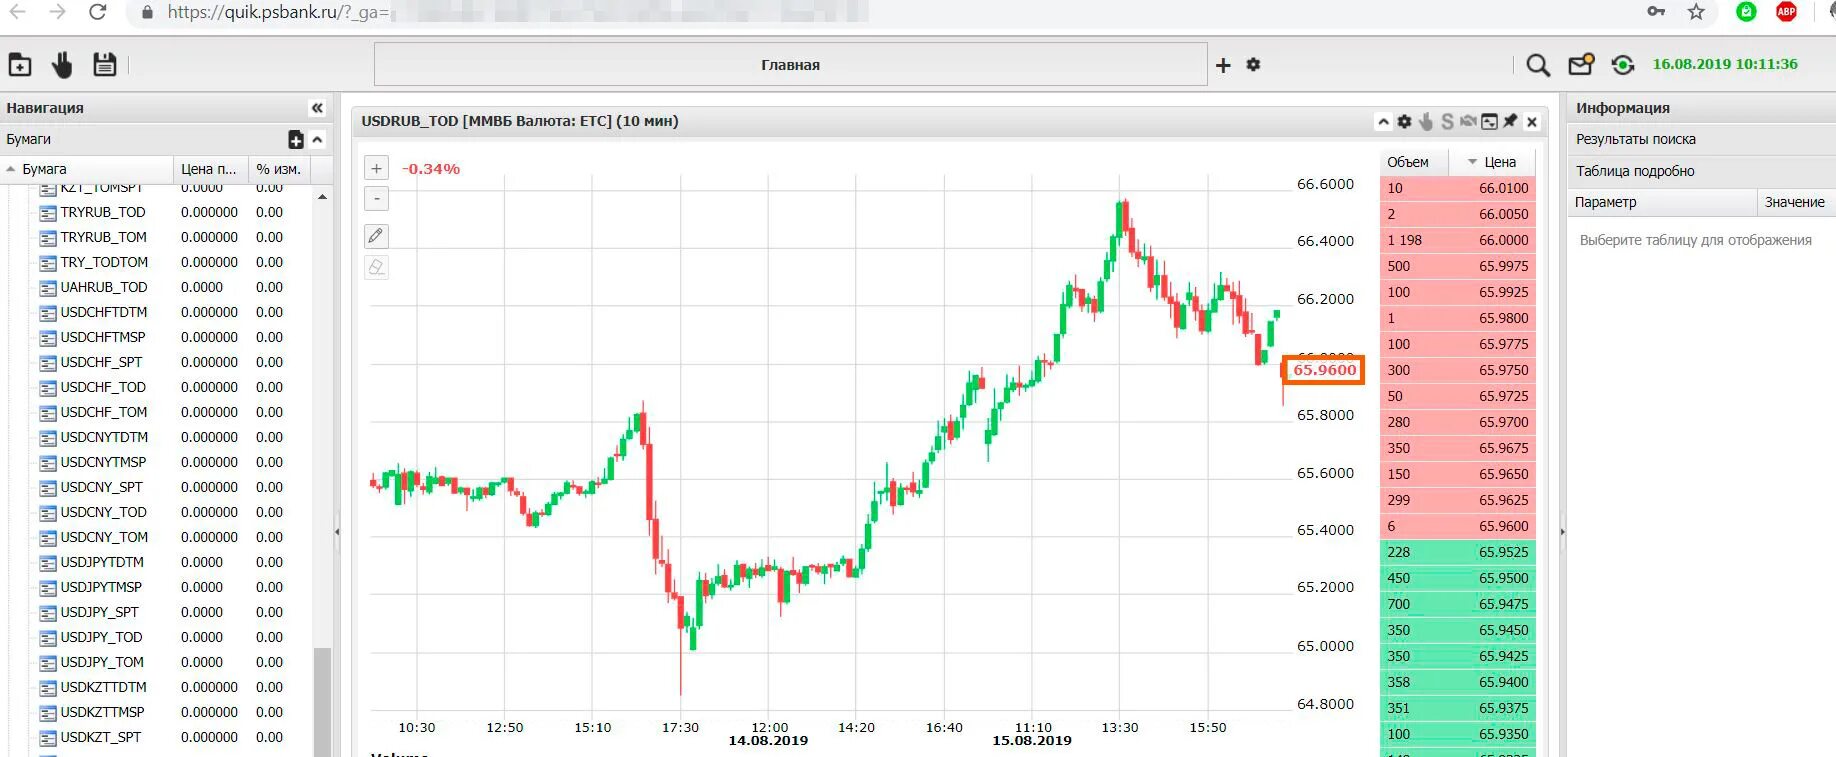Sort by % изм. column header
1836x757 pixels.
[x=279, y=169]
